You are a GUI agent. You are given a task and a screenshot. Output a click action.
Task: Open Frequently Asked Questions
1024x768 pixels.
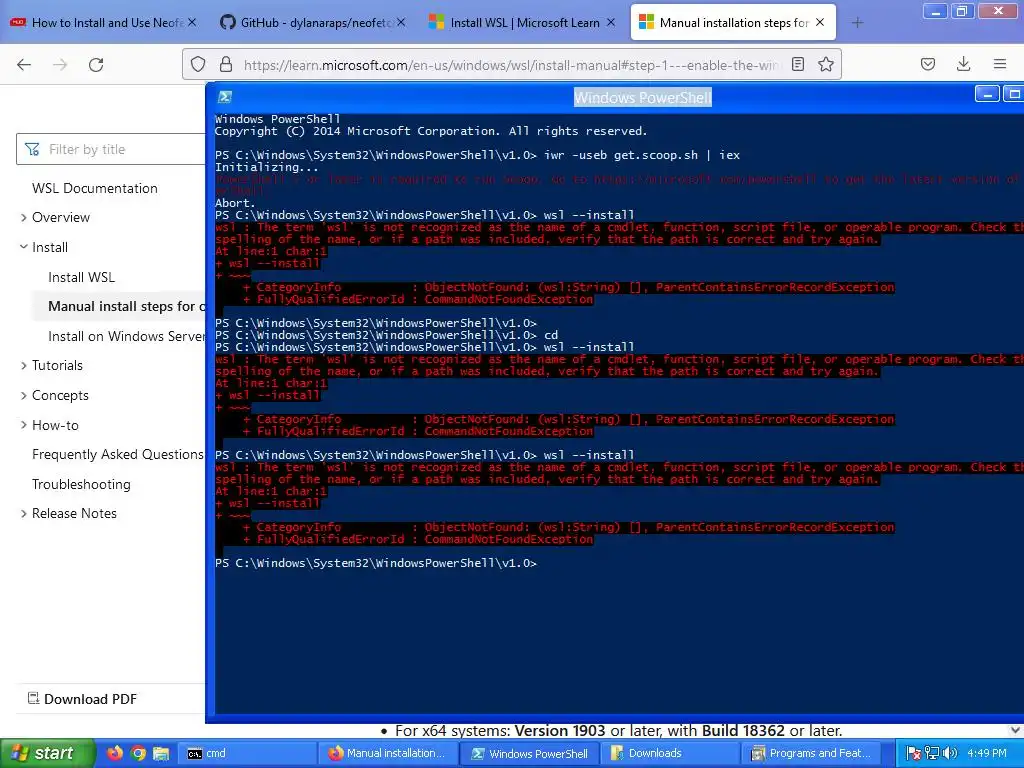118,454
